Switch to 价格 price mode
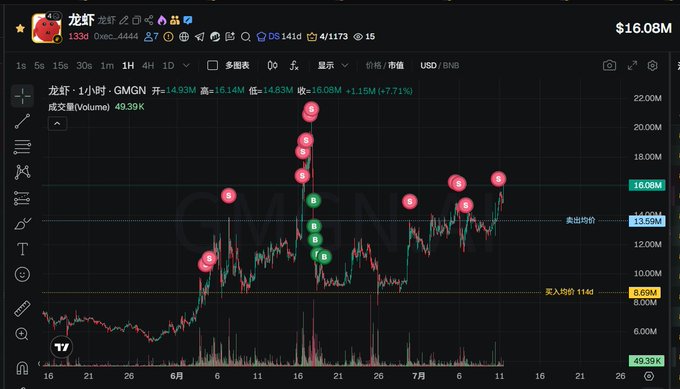Screen dimensions: 680x389 pyautogui.click(x=373, y=65)
